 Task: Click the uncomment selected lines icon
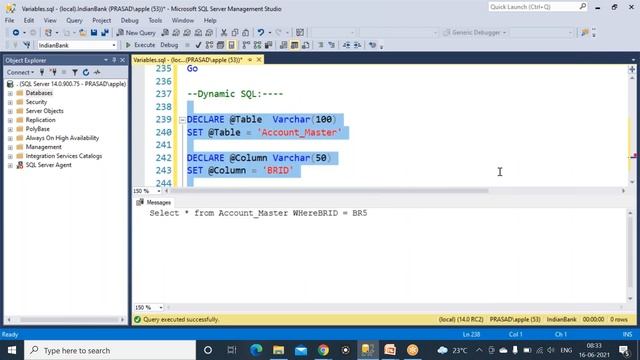click(x=331, y=45)
